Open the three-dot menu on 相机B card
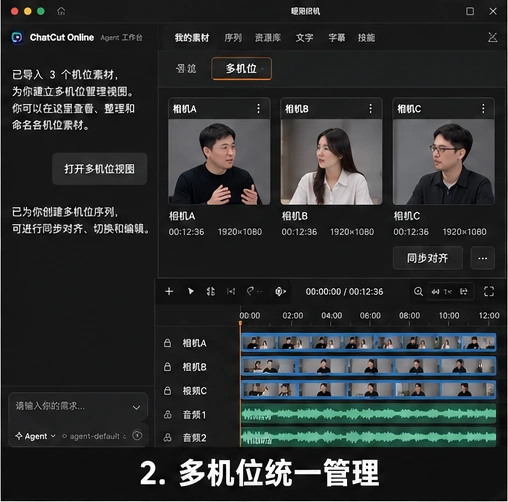Screen dimensions: 508x502 (x=371, y=108)
